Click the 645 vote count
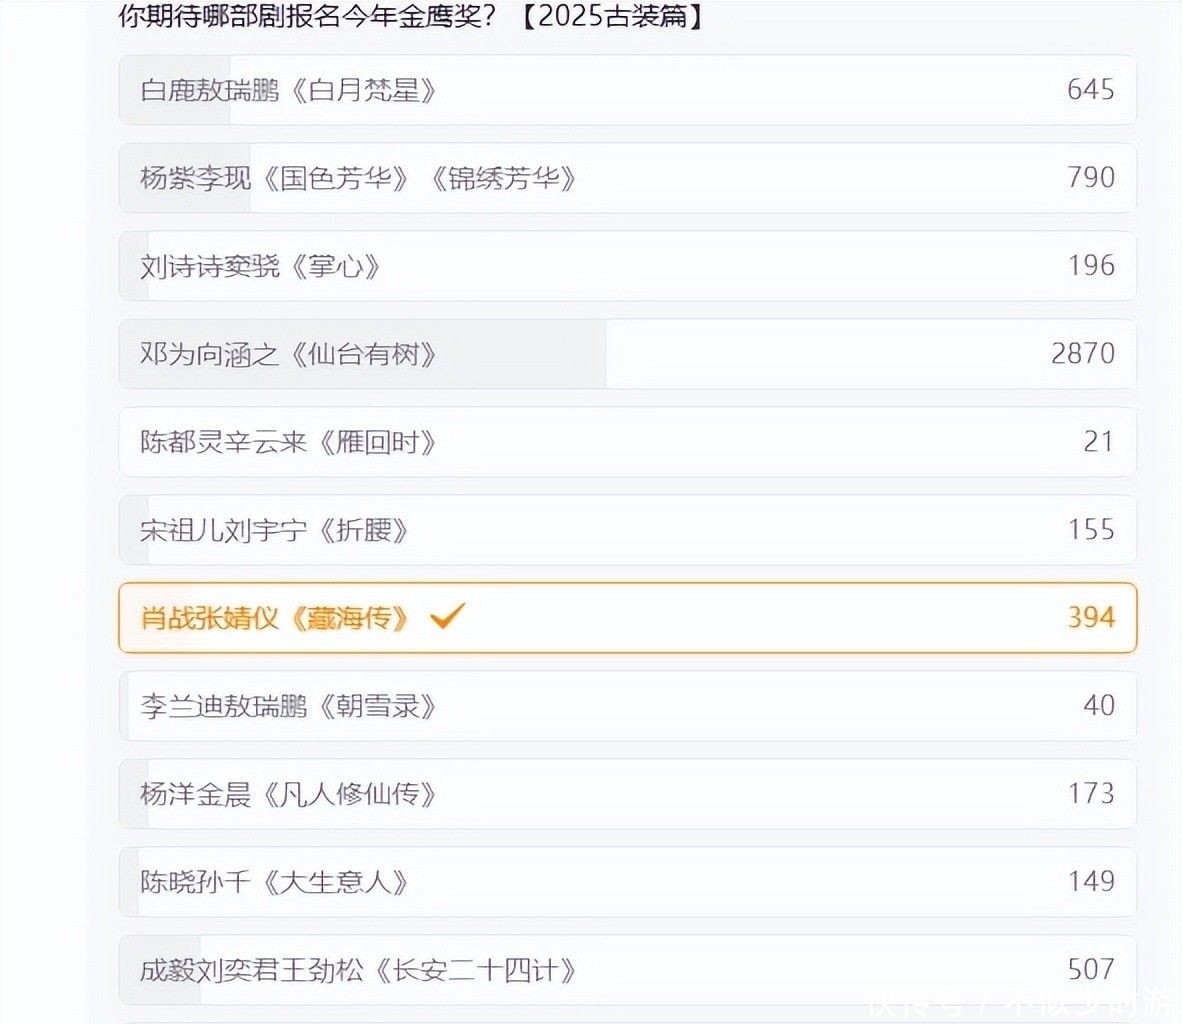Viewport: 1182px width, 1024px height. pos(1090,90)
